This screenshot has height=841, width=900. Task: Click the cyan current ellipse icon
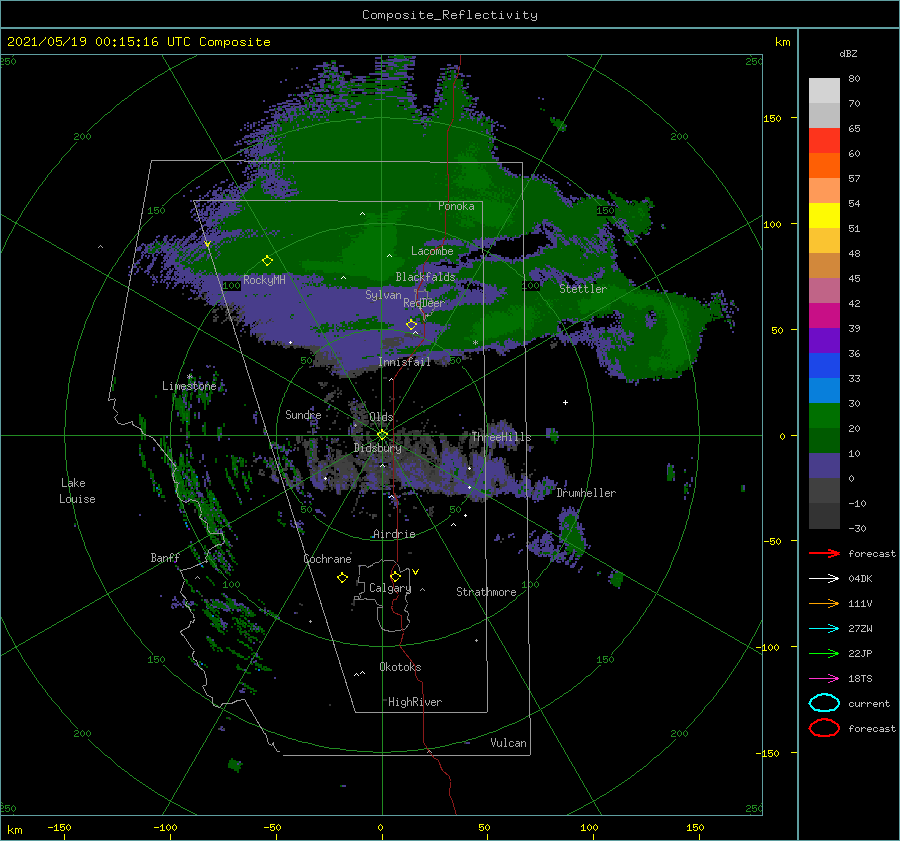coord(824,703)
